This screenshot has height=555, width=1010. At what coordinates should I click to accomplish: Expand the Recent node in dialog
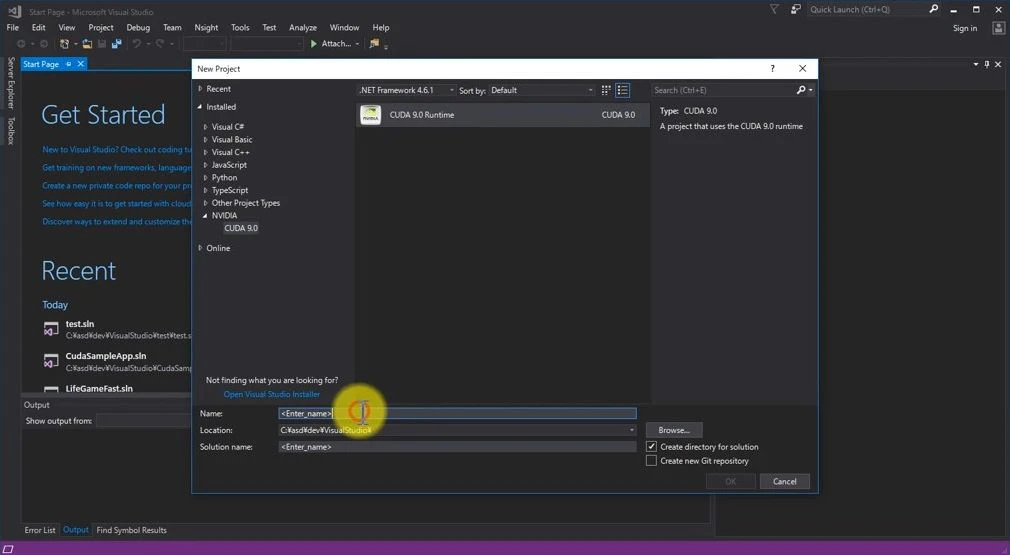[200, 89]
